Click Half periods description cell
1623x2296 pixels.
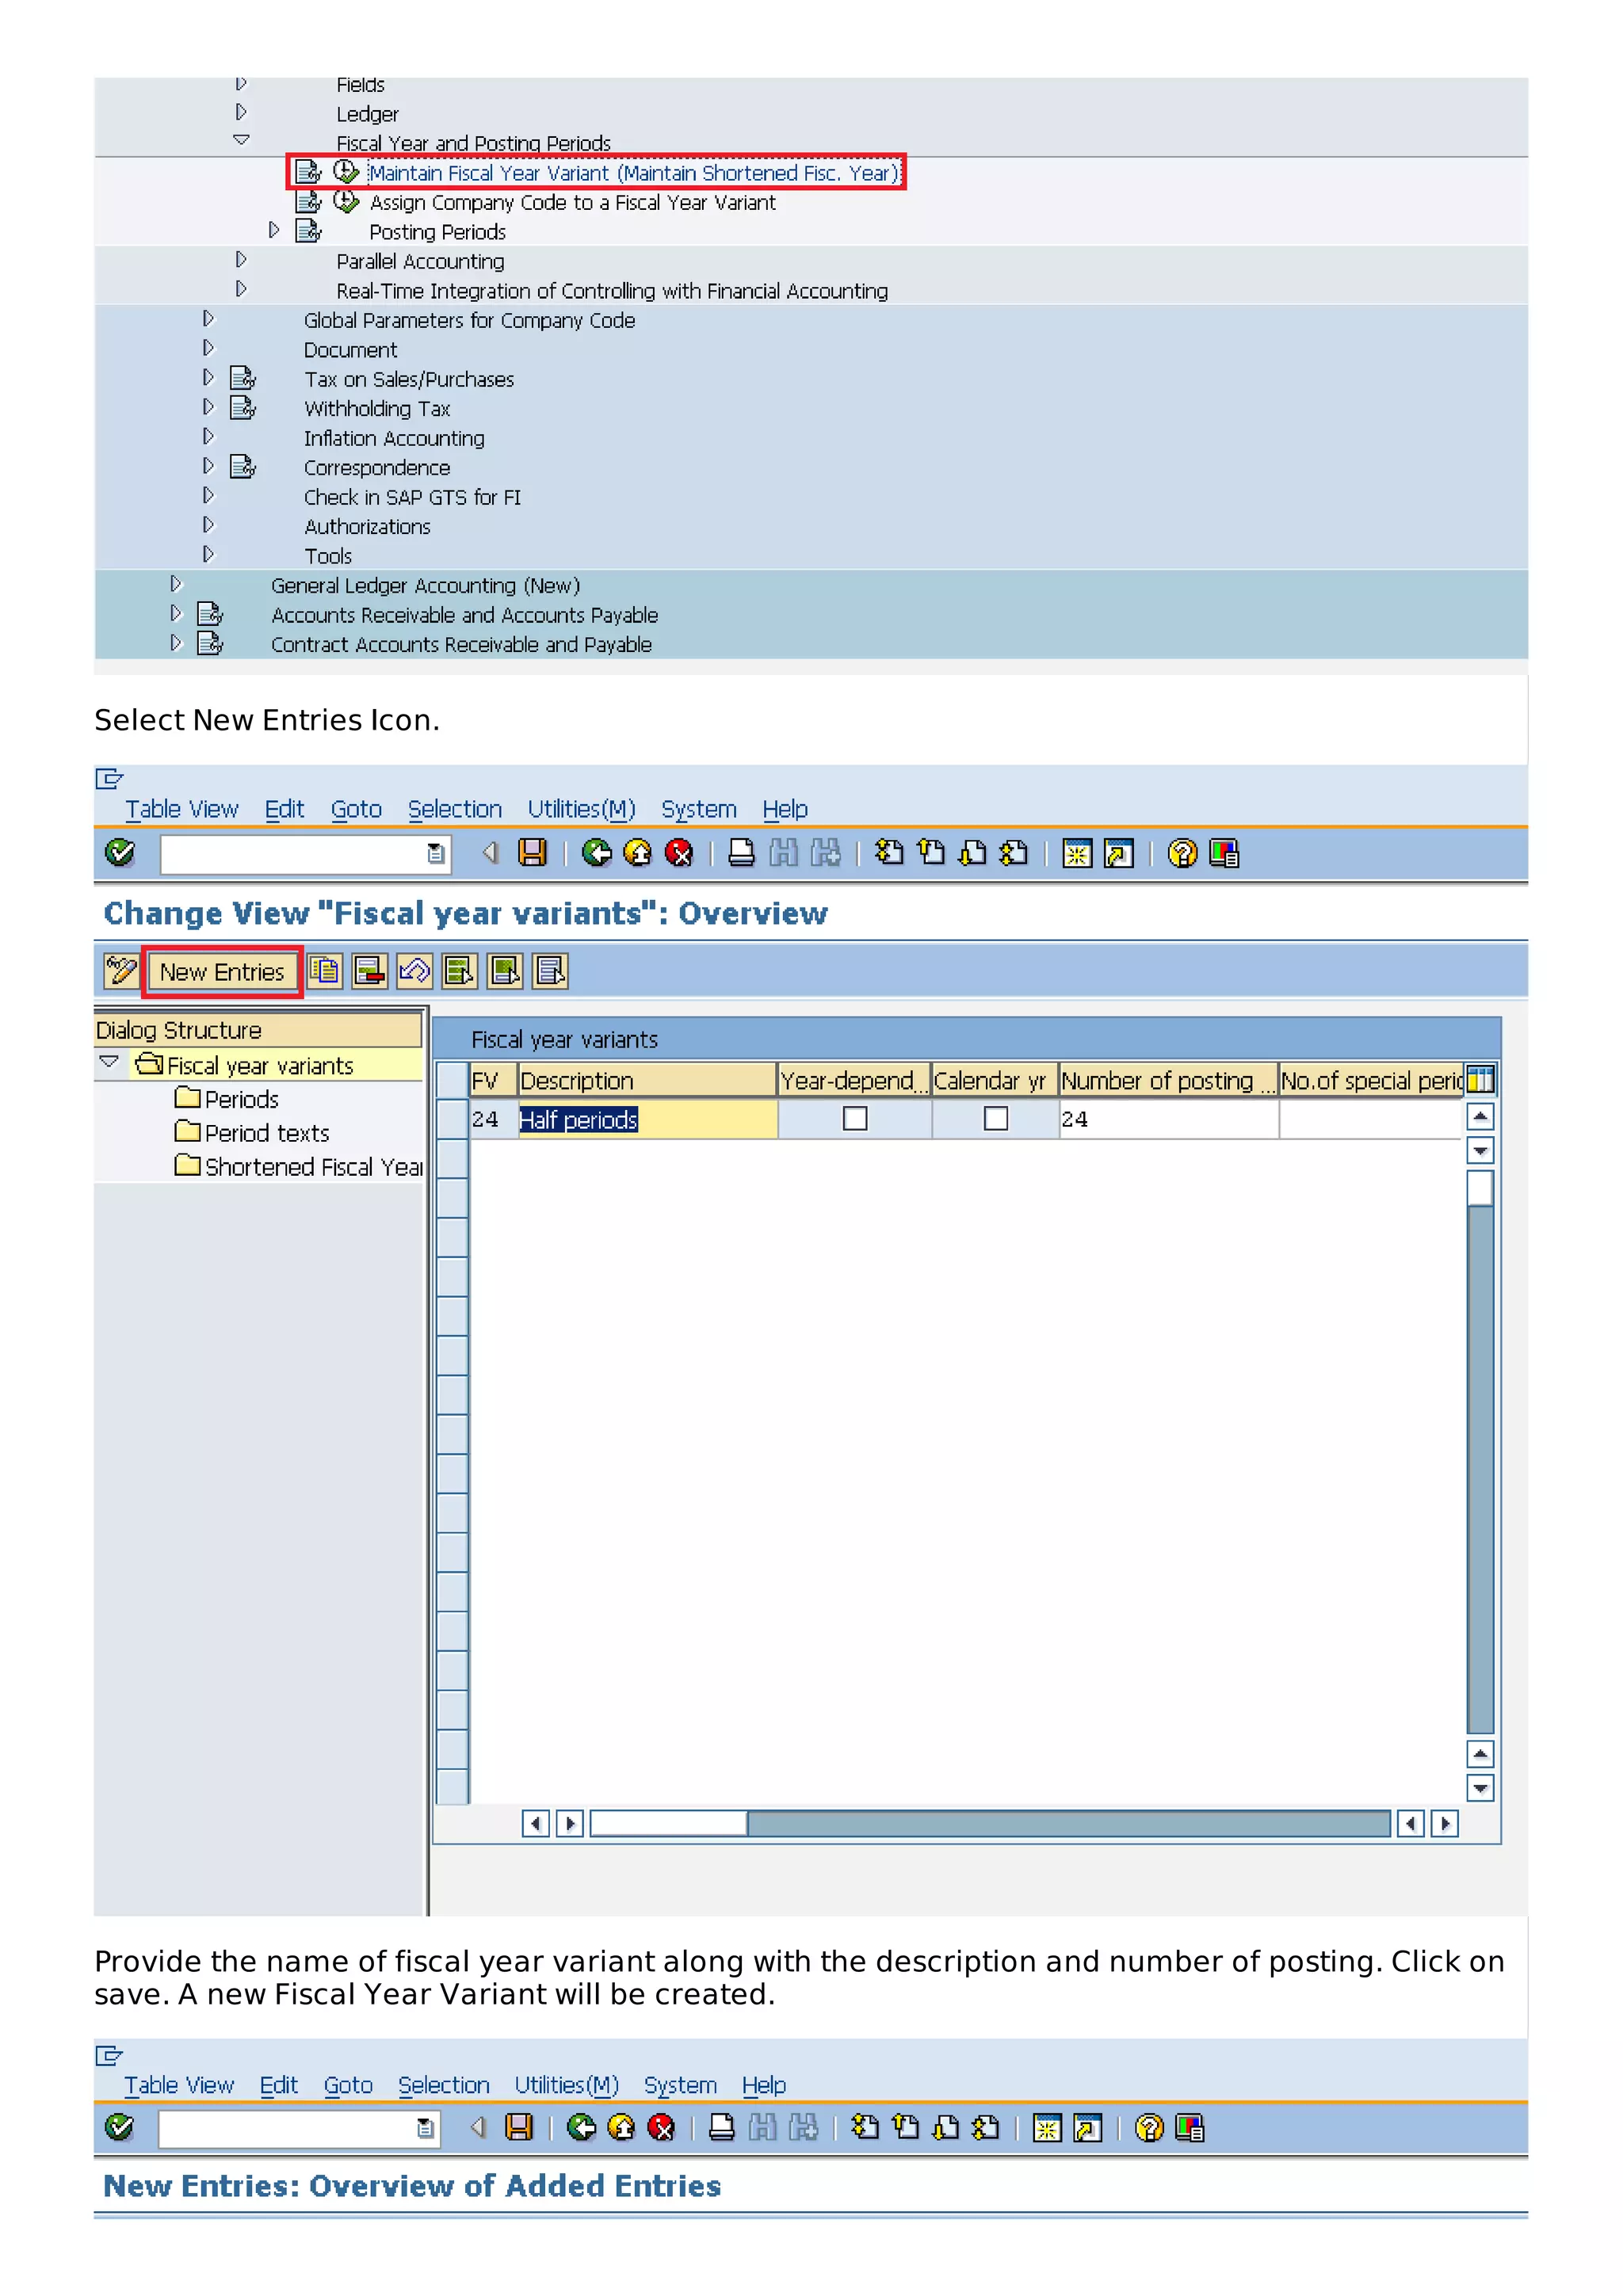tap(647, 1119)
